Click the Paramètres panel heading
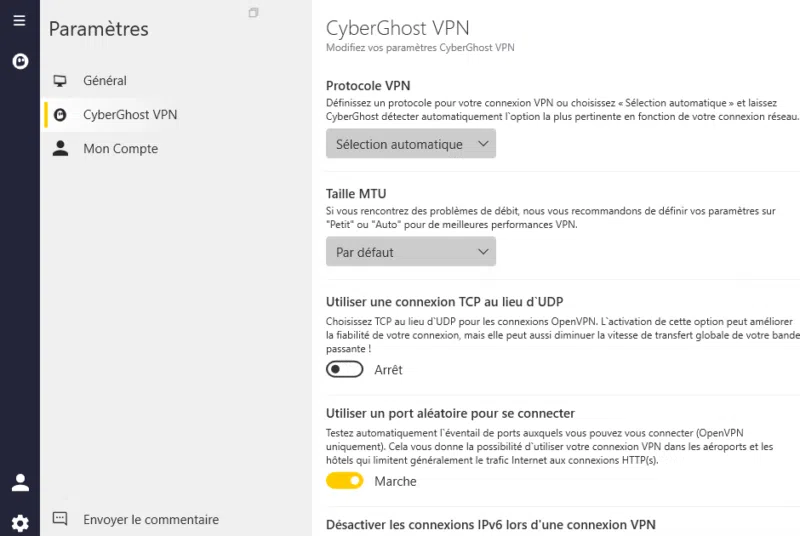 click(x=98, y=30)
